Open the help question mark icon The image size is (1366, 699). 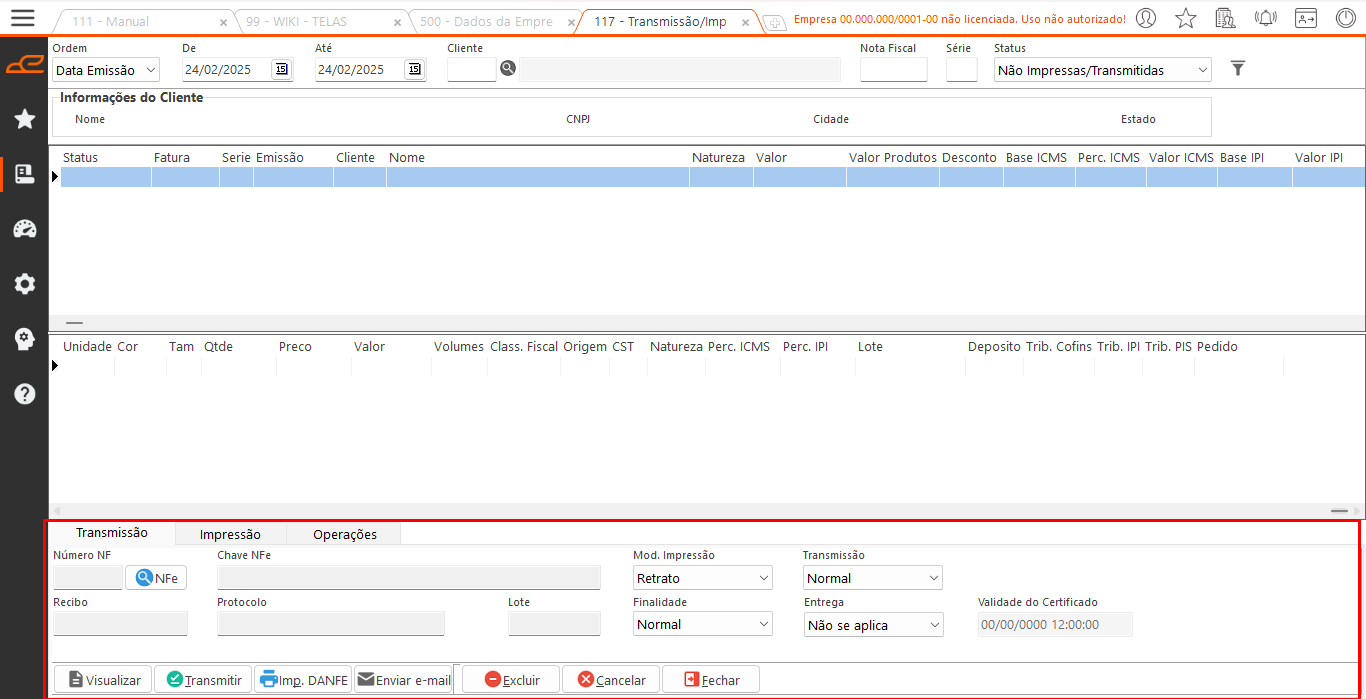pyautogui.click(x=25, y=393)
